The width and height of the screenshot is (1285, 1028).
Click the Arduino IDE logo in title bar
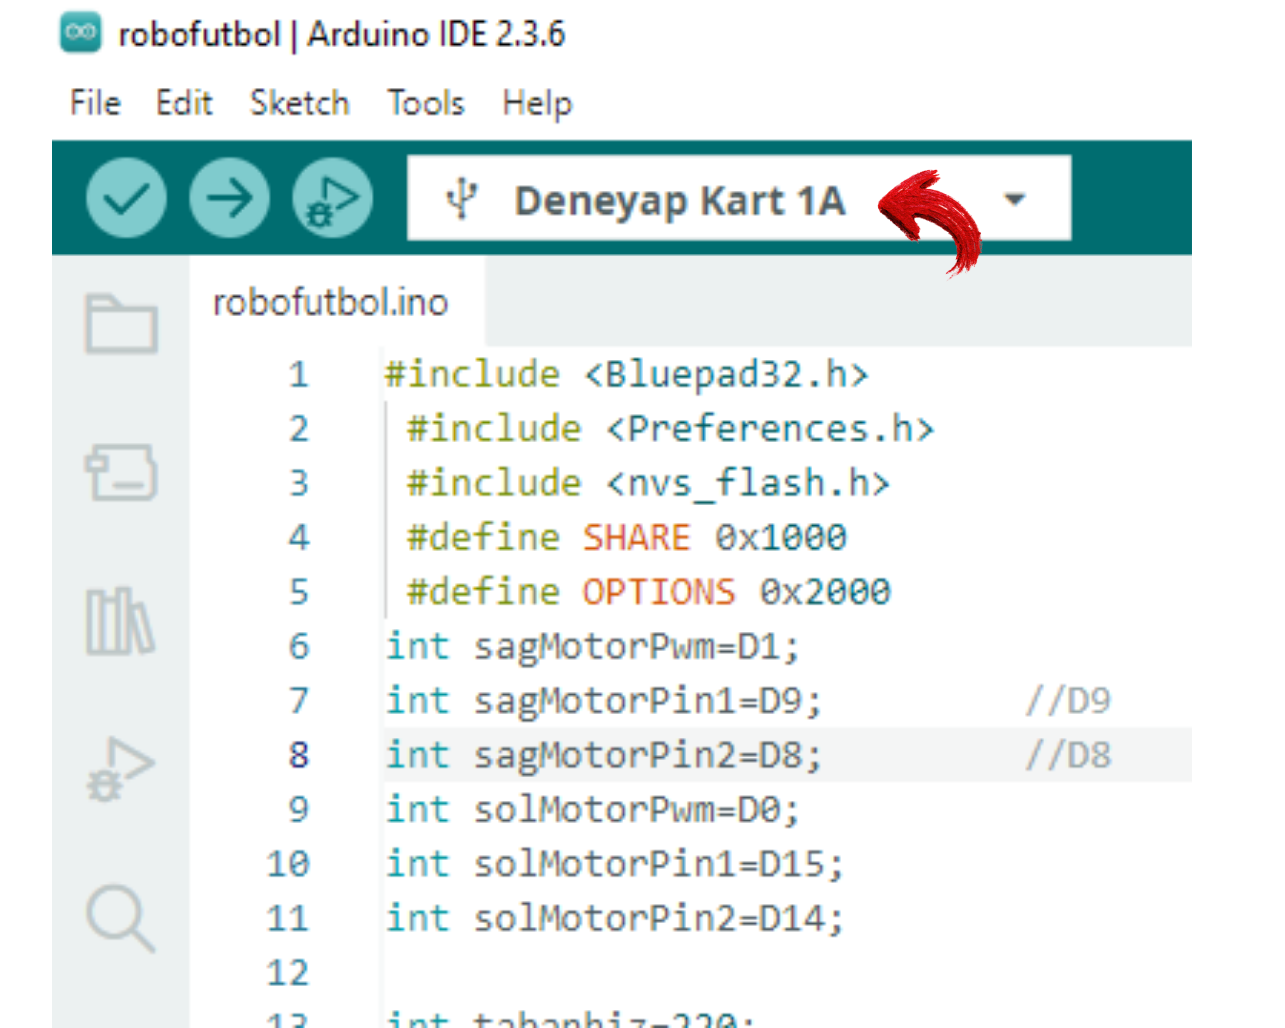80,33
